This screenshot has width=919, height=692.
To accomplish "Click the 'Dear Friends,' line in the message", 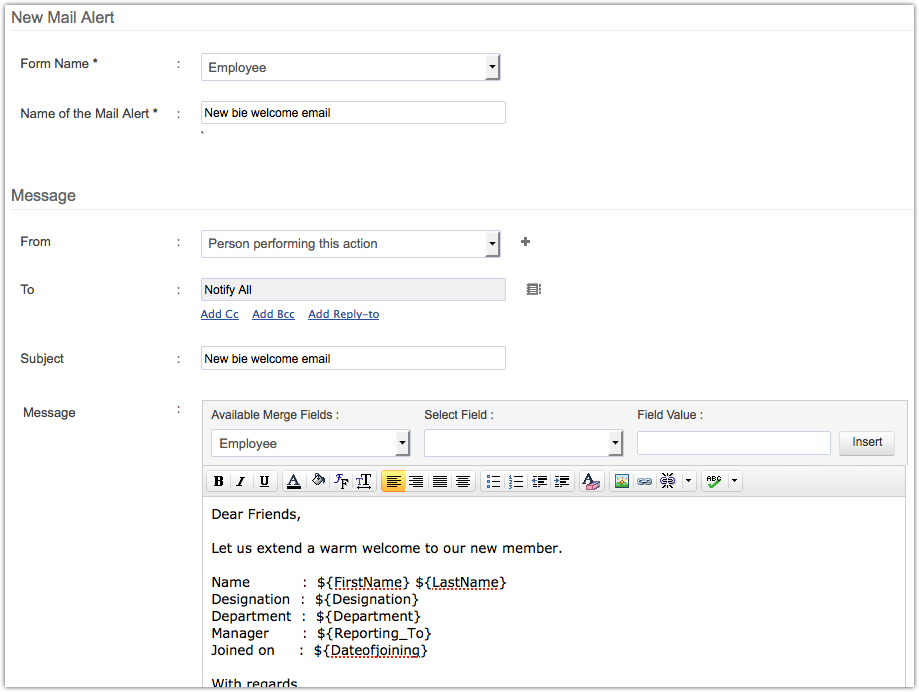I will coord(256,514).
